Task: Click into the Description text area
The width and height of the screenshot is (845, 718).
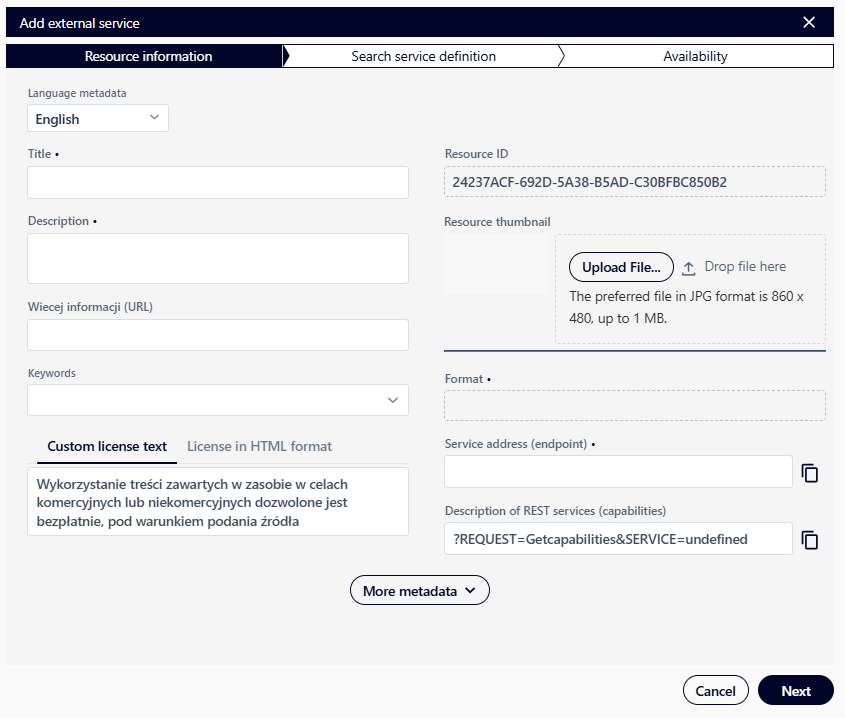Action: coord(218,259)
